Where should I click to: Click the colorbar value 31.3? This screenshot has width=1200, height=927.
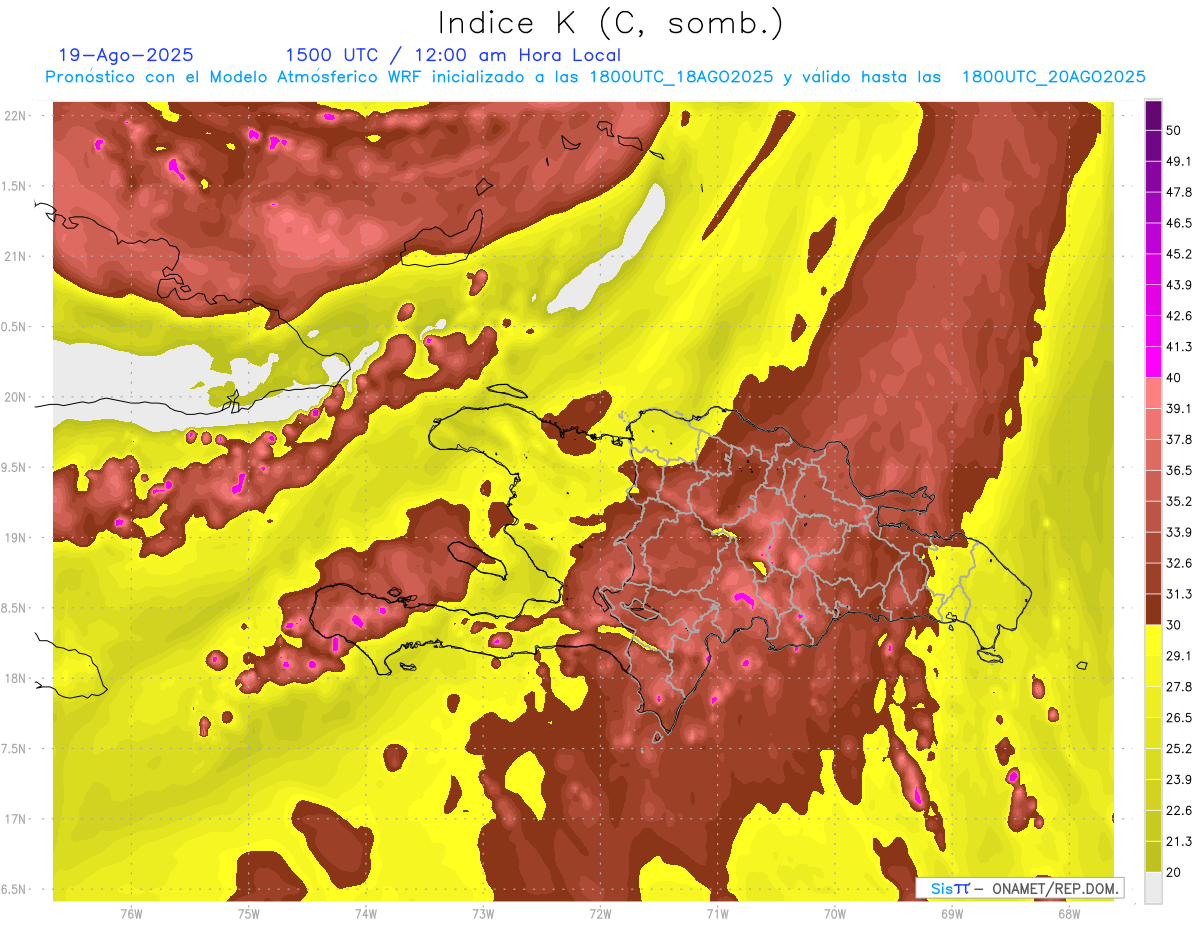(x=1179, y=594)
